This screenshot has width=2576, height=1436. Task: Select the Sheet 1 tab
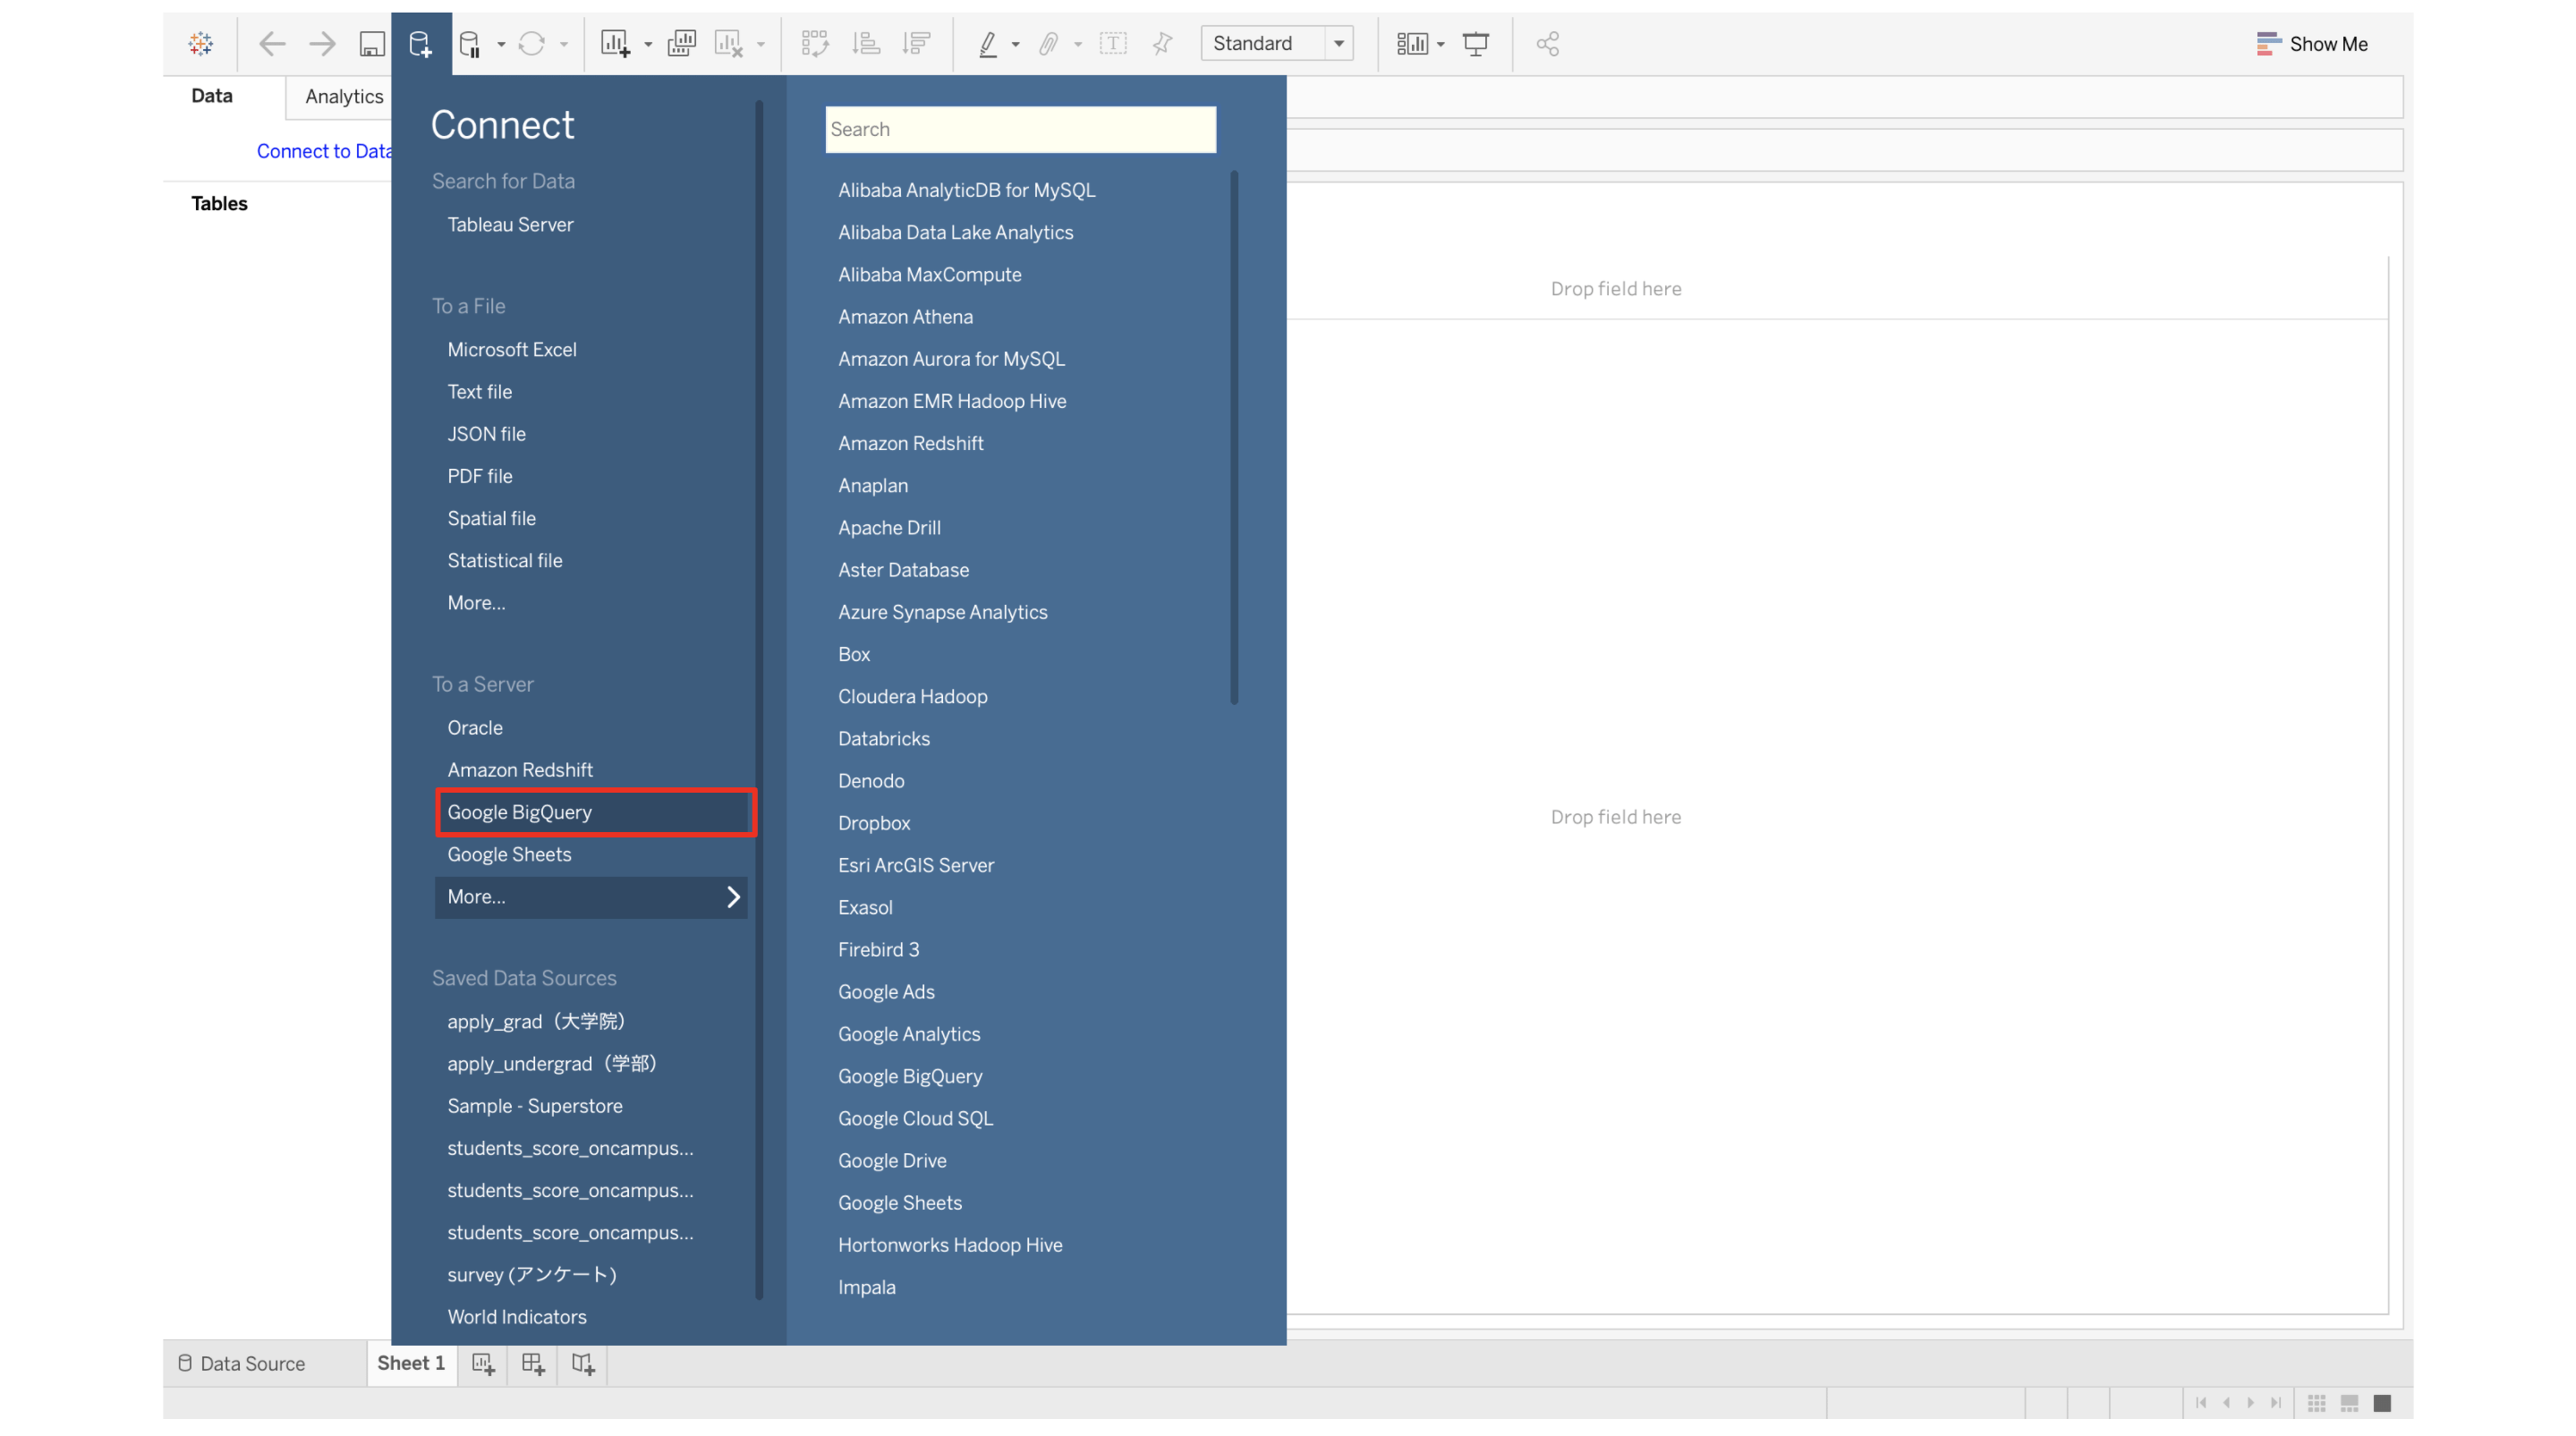point(411,1364)
